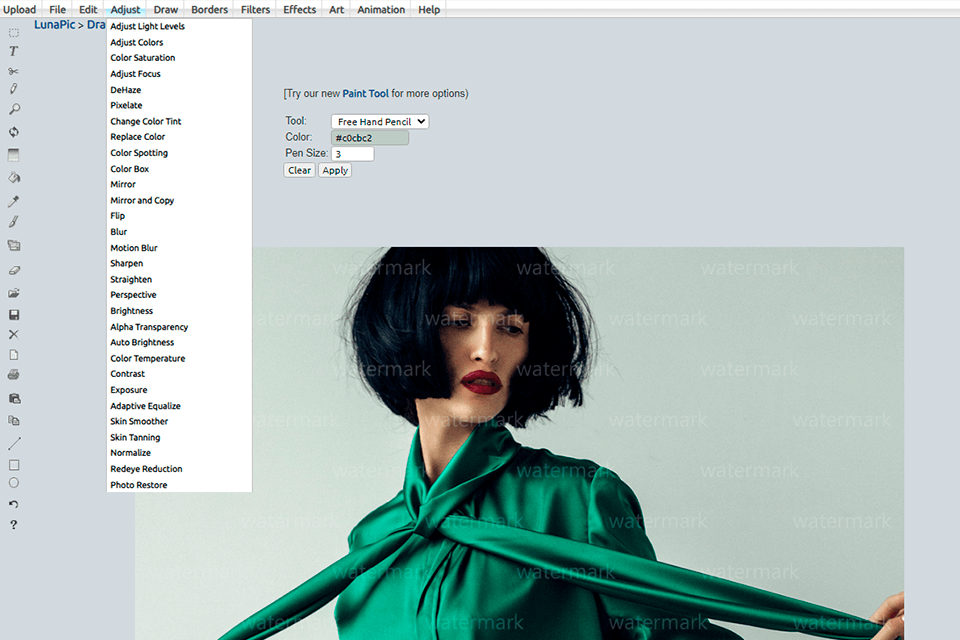
Task: Click the undo arrow icon
Action: [14, 504]
